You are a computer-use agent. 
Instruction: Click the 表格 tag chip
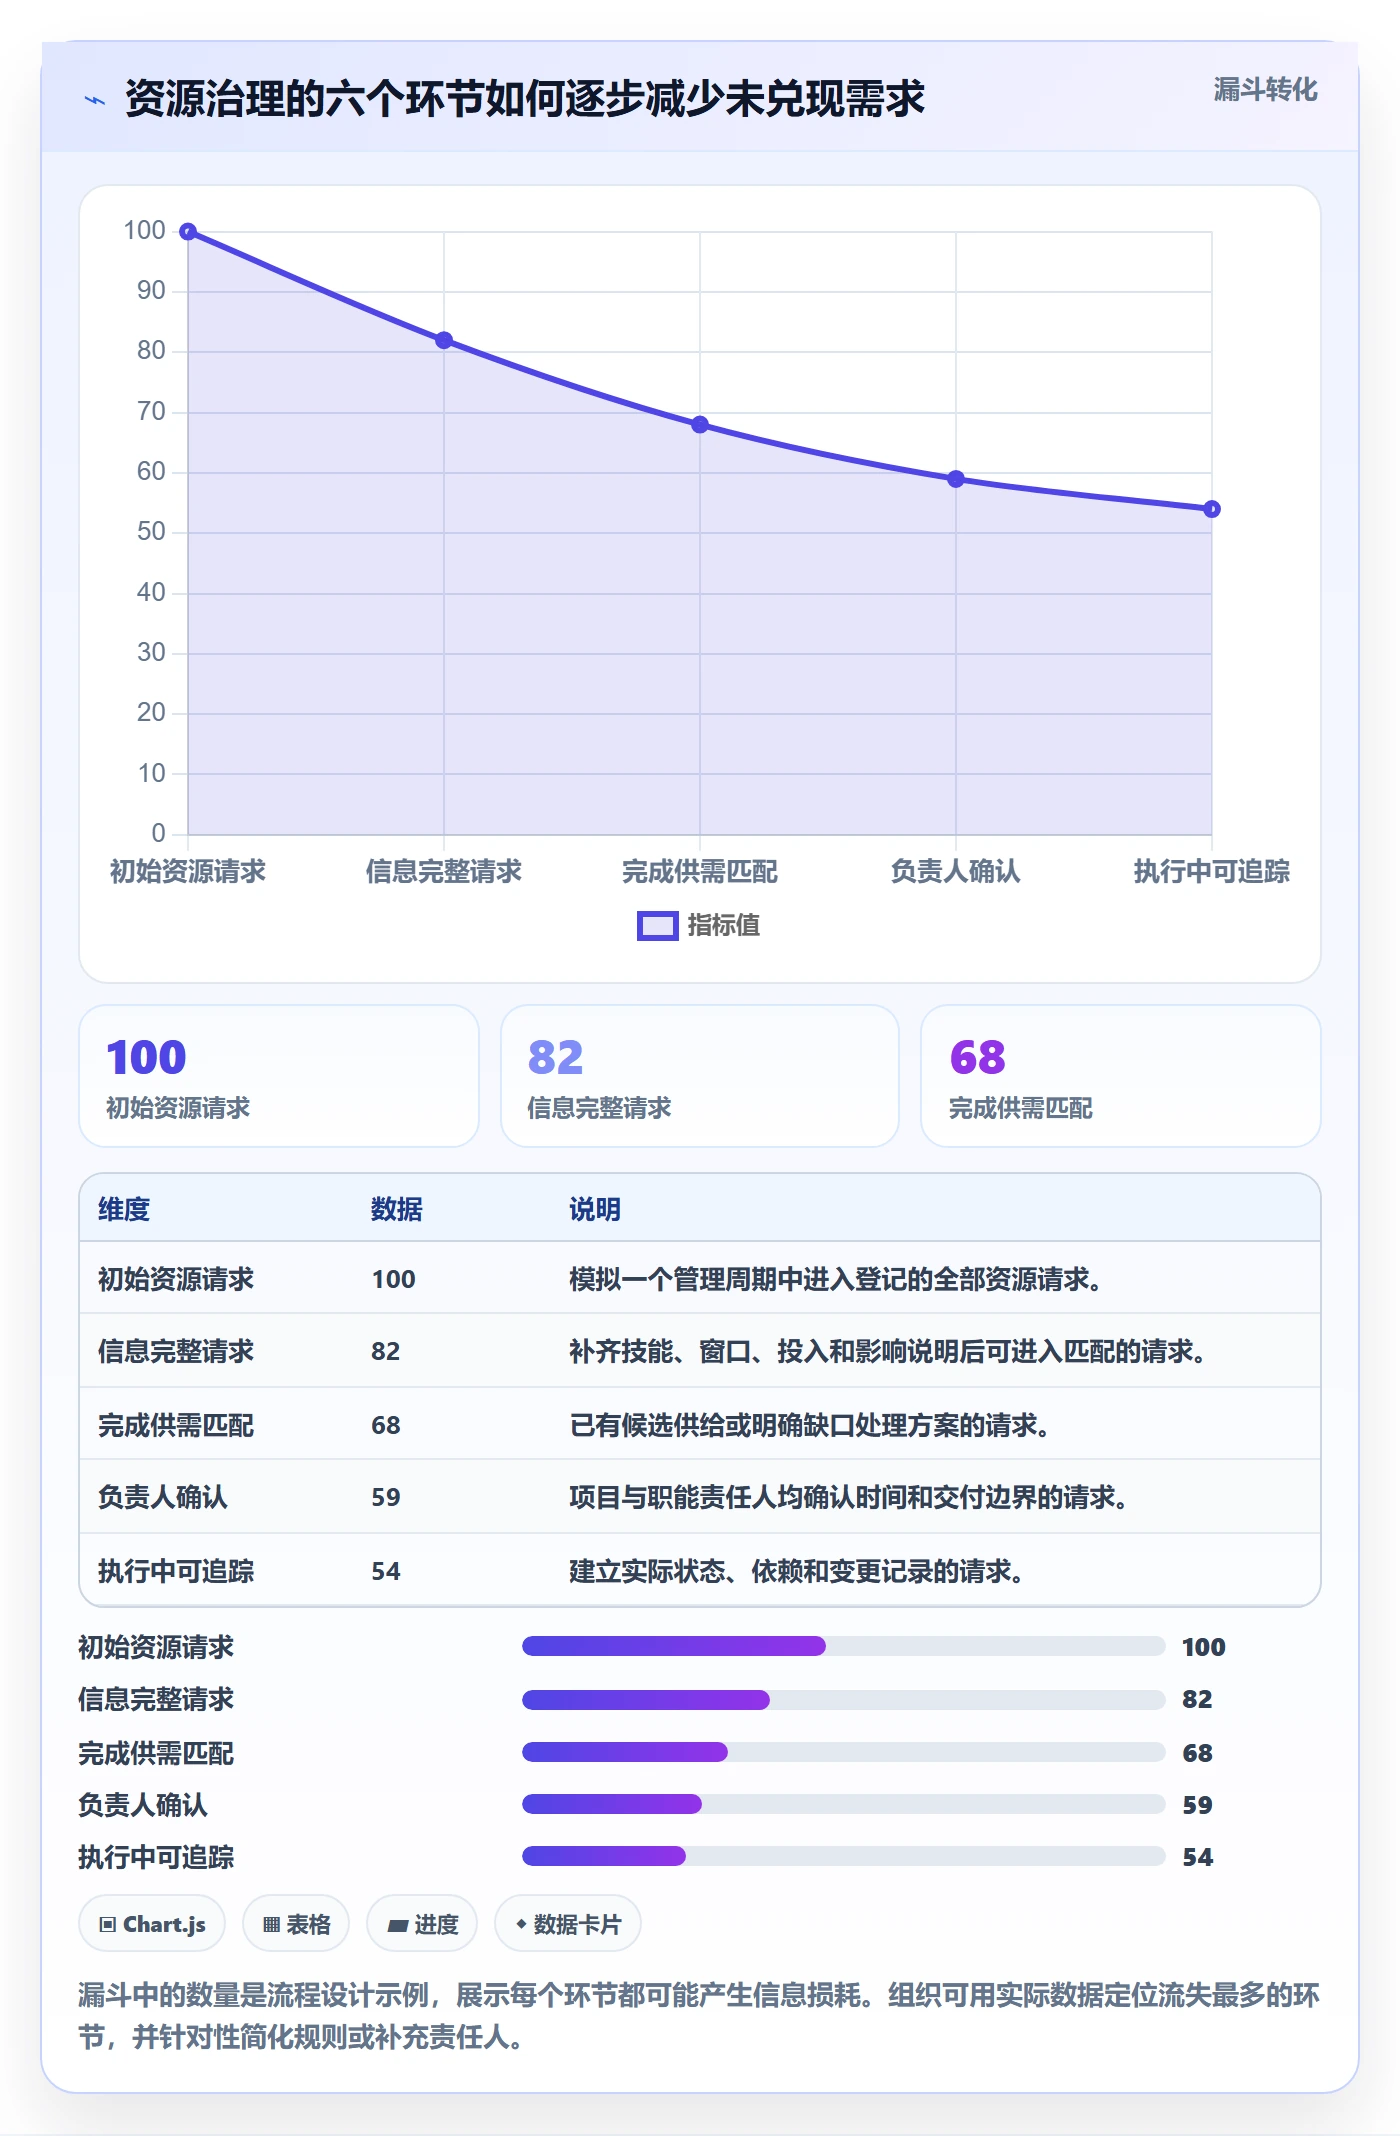(296, 1924)
